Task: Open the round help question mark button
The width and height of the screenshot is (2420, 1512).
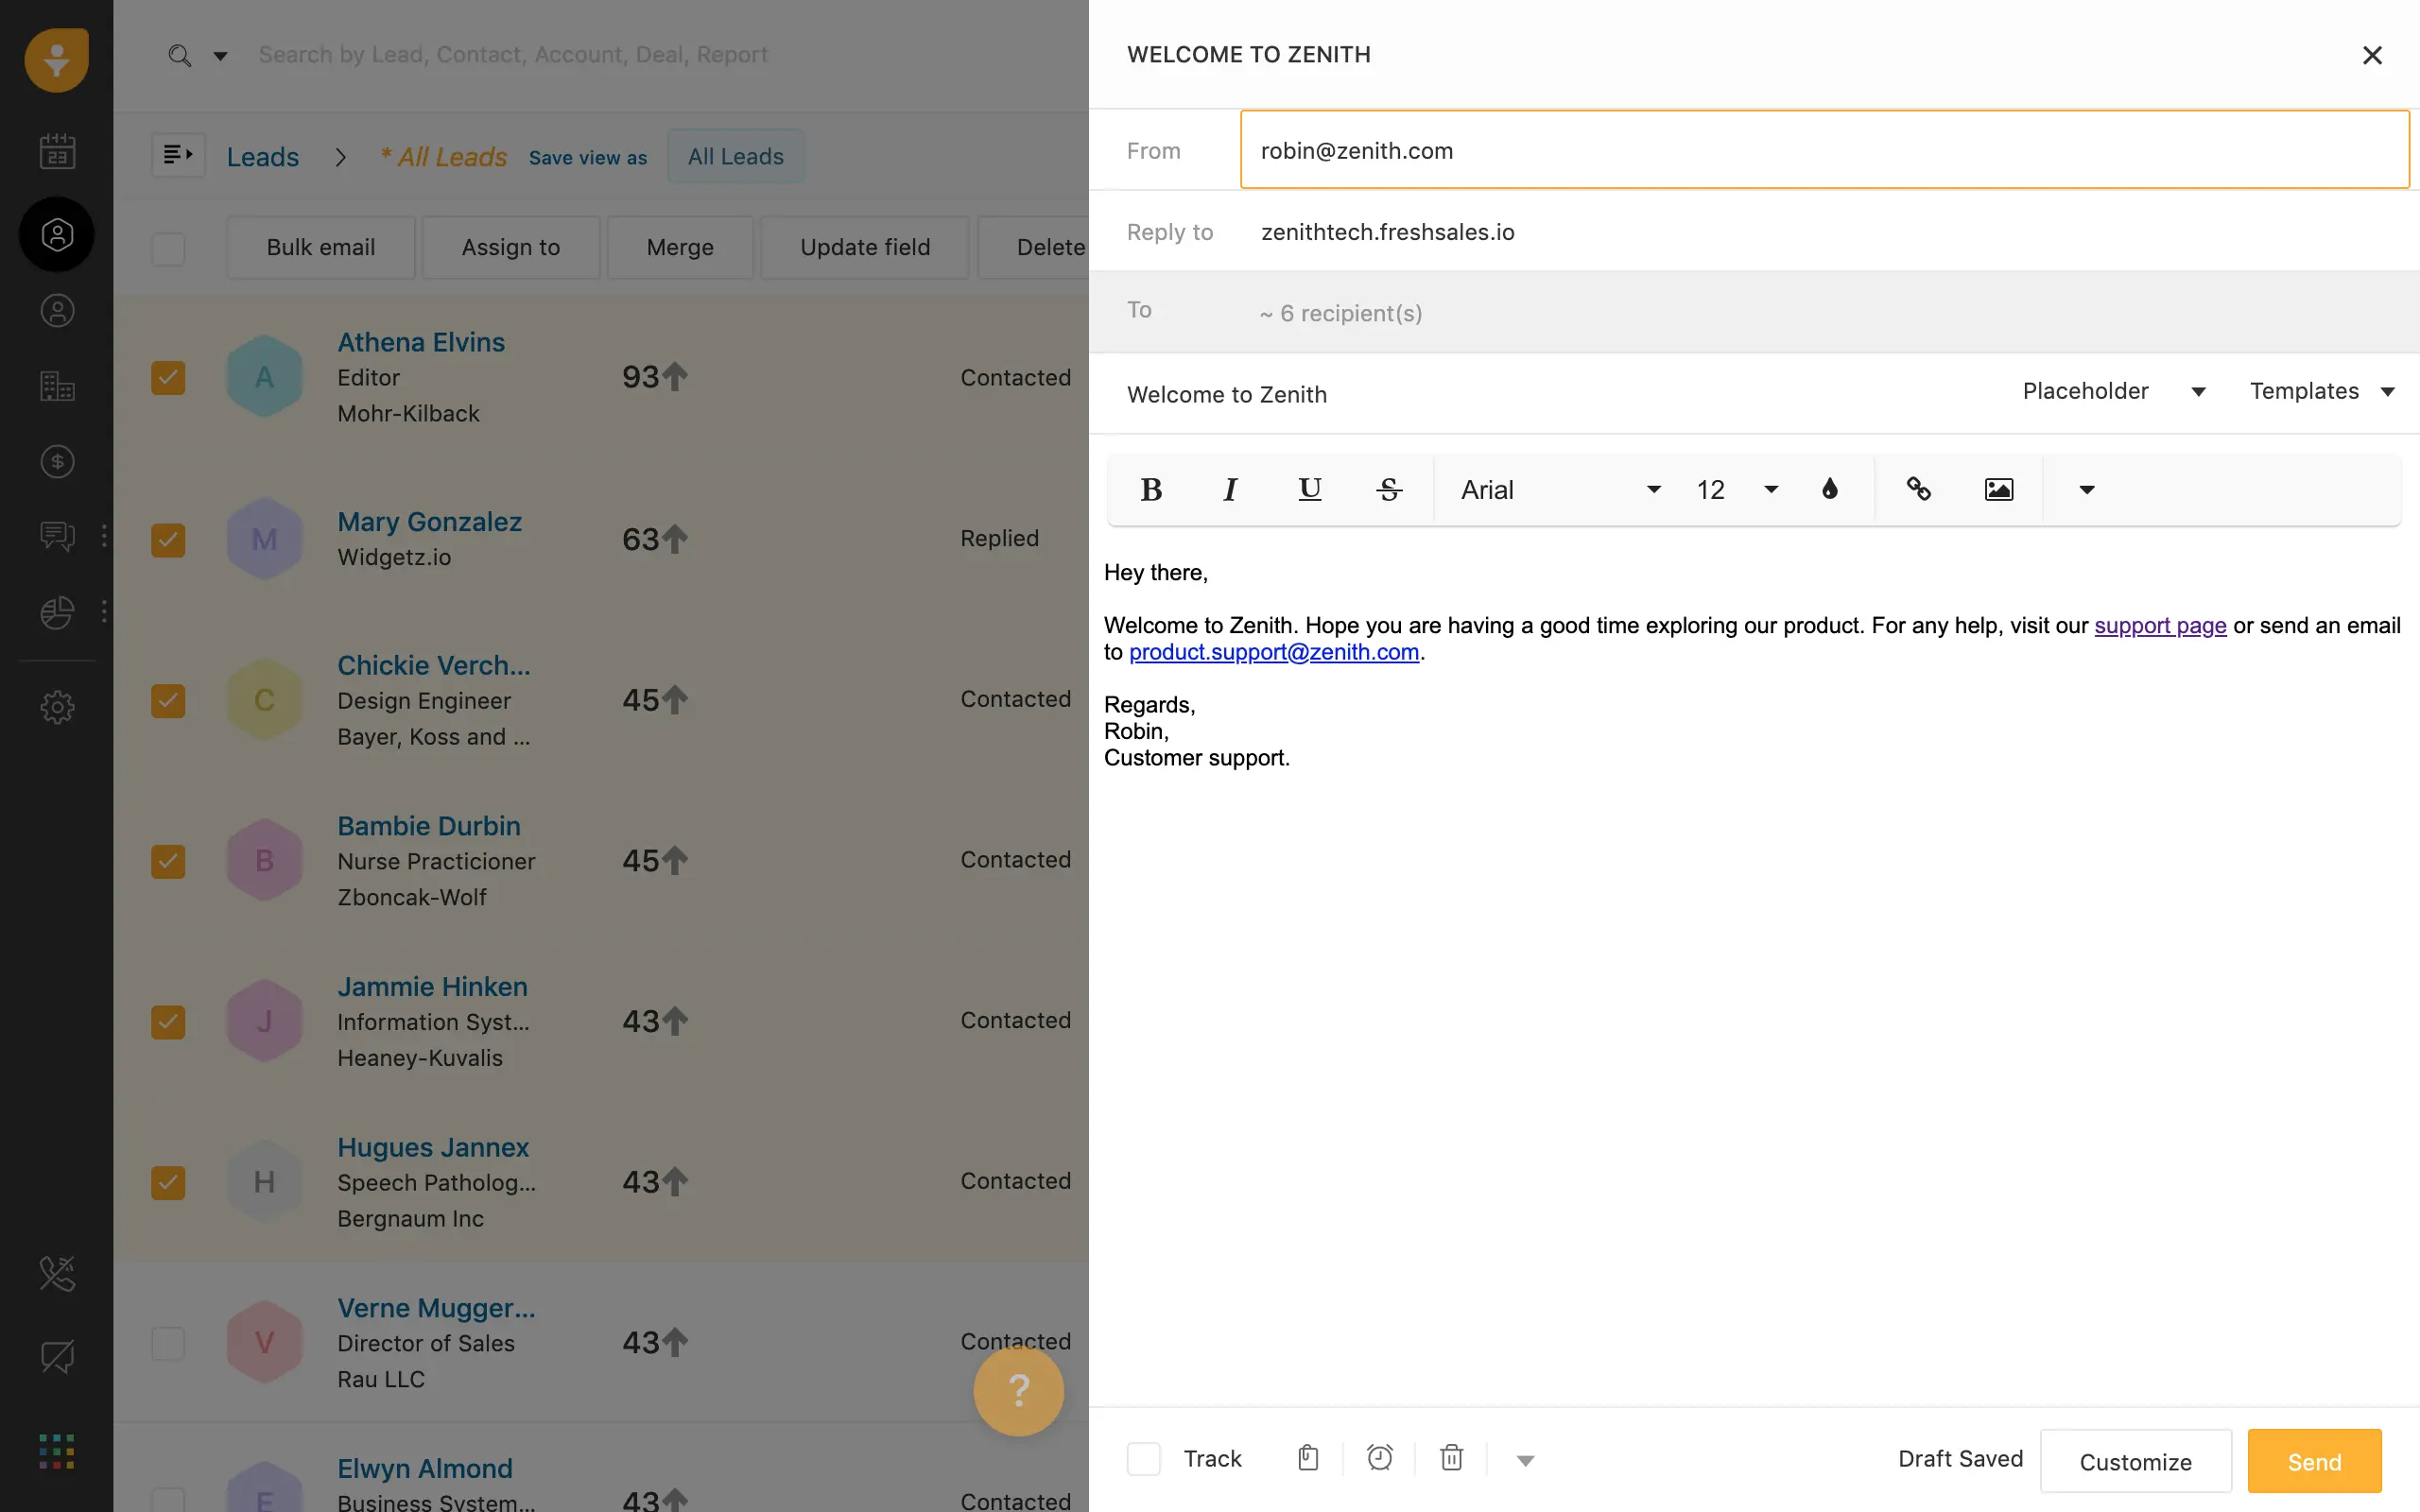Action: 1018,1391
